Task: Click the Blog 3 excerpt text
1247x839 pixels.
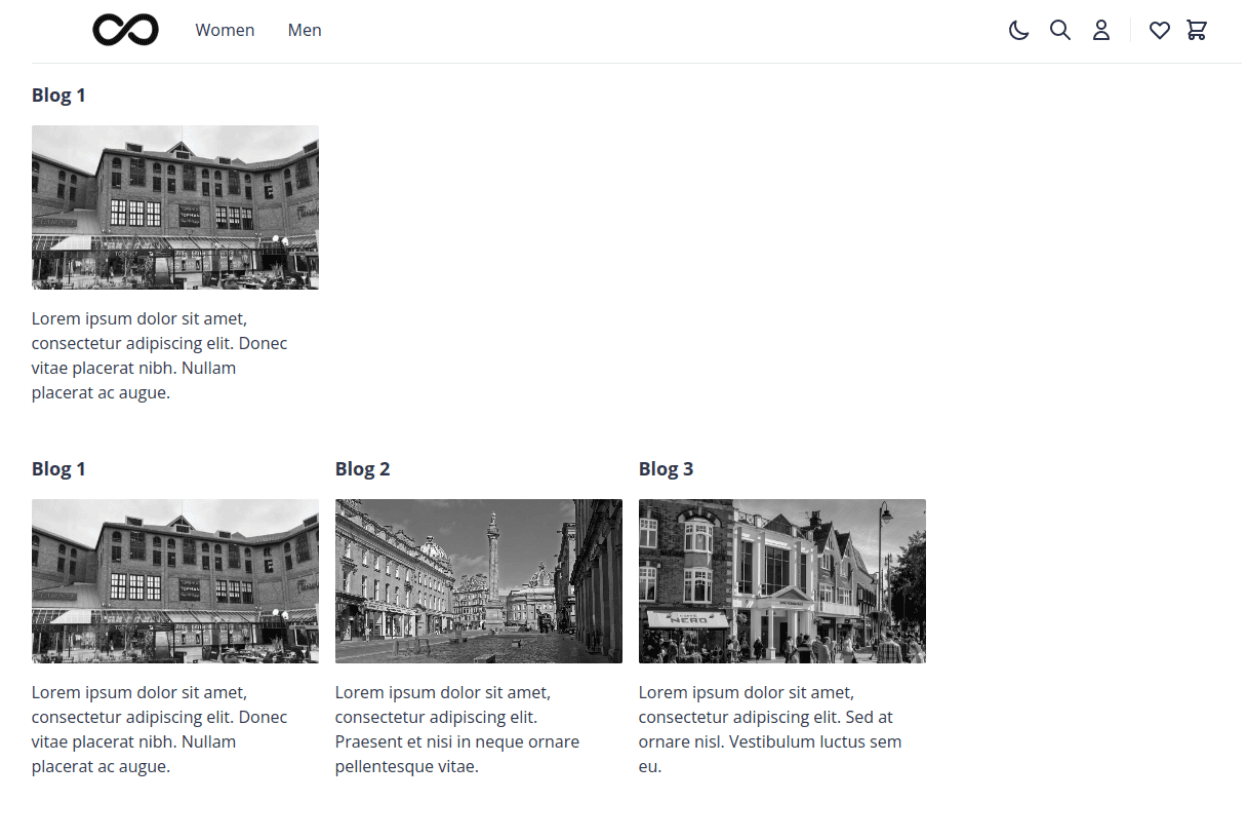Action: pos(770,729)
